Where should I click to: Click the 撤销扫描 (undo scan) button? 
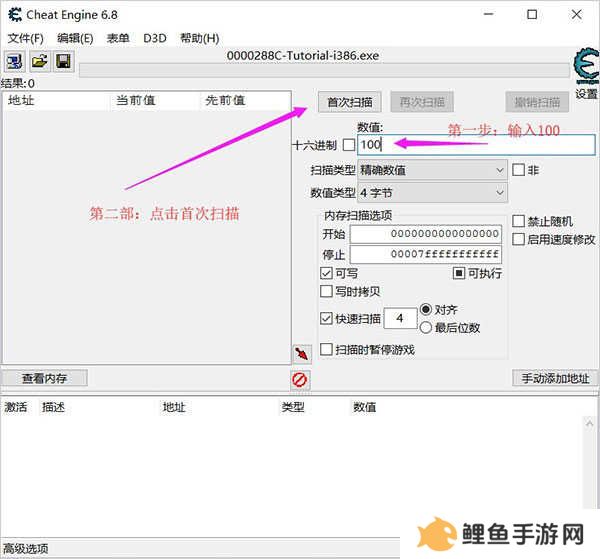[x=537, y=102]
